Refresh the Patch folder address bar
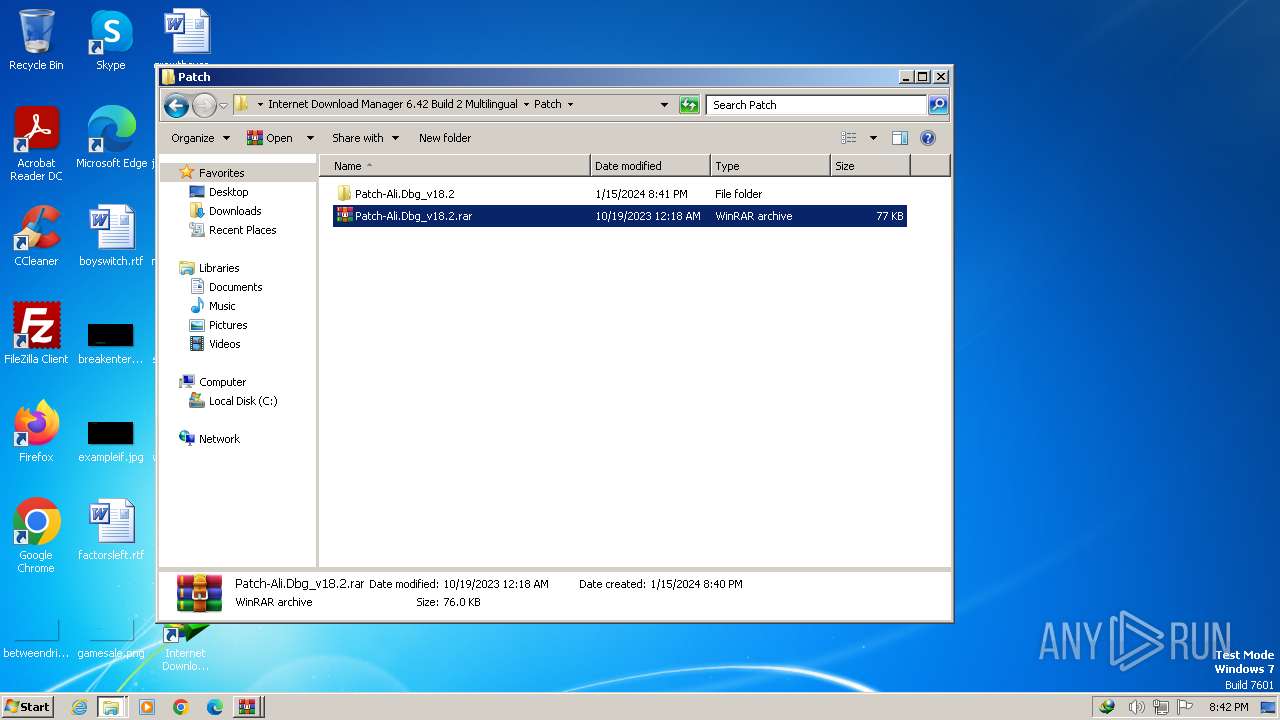The image size is (1280, 720). pos(689,104)
